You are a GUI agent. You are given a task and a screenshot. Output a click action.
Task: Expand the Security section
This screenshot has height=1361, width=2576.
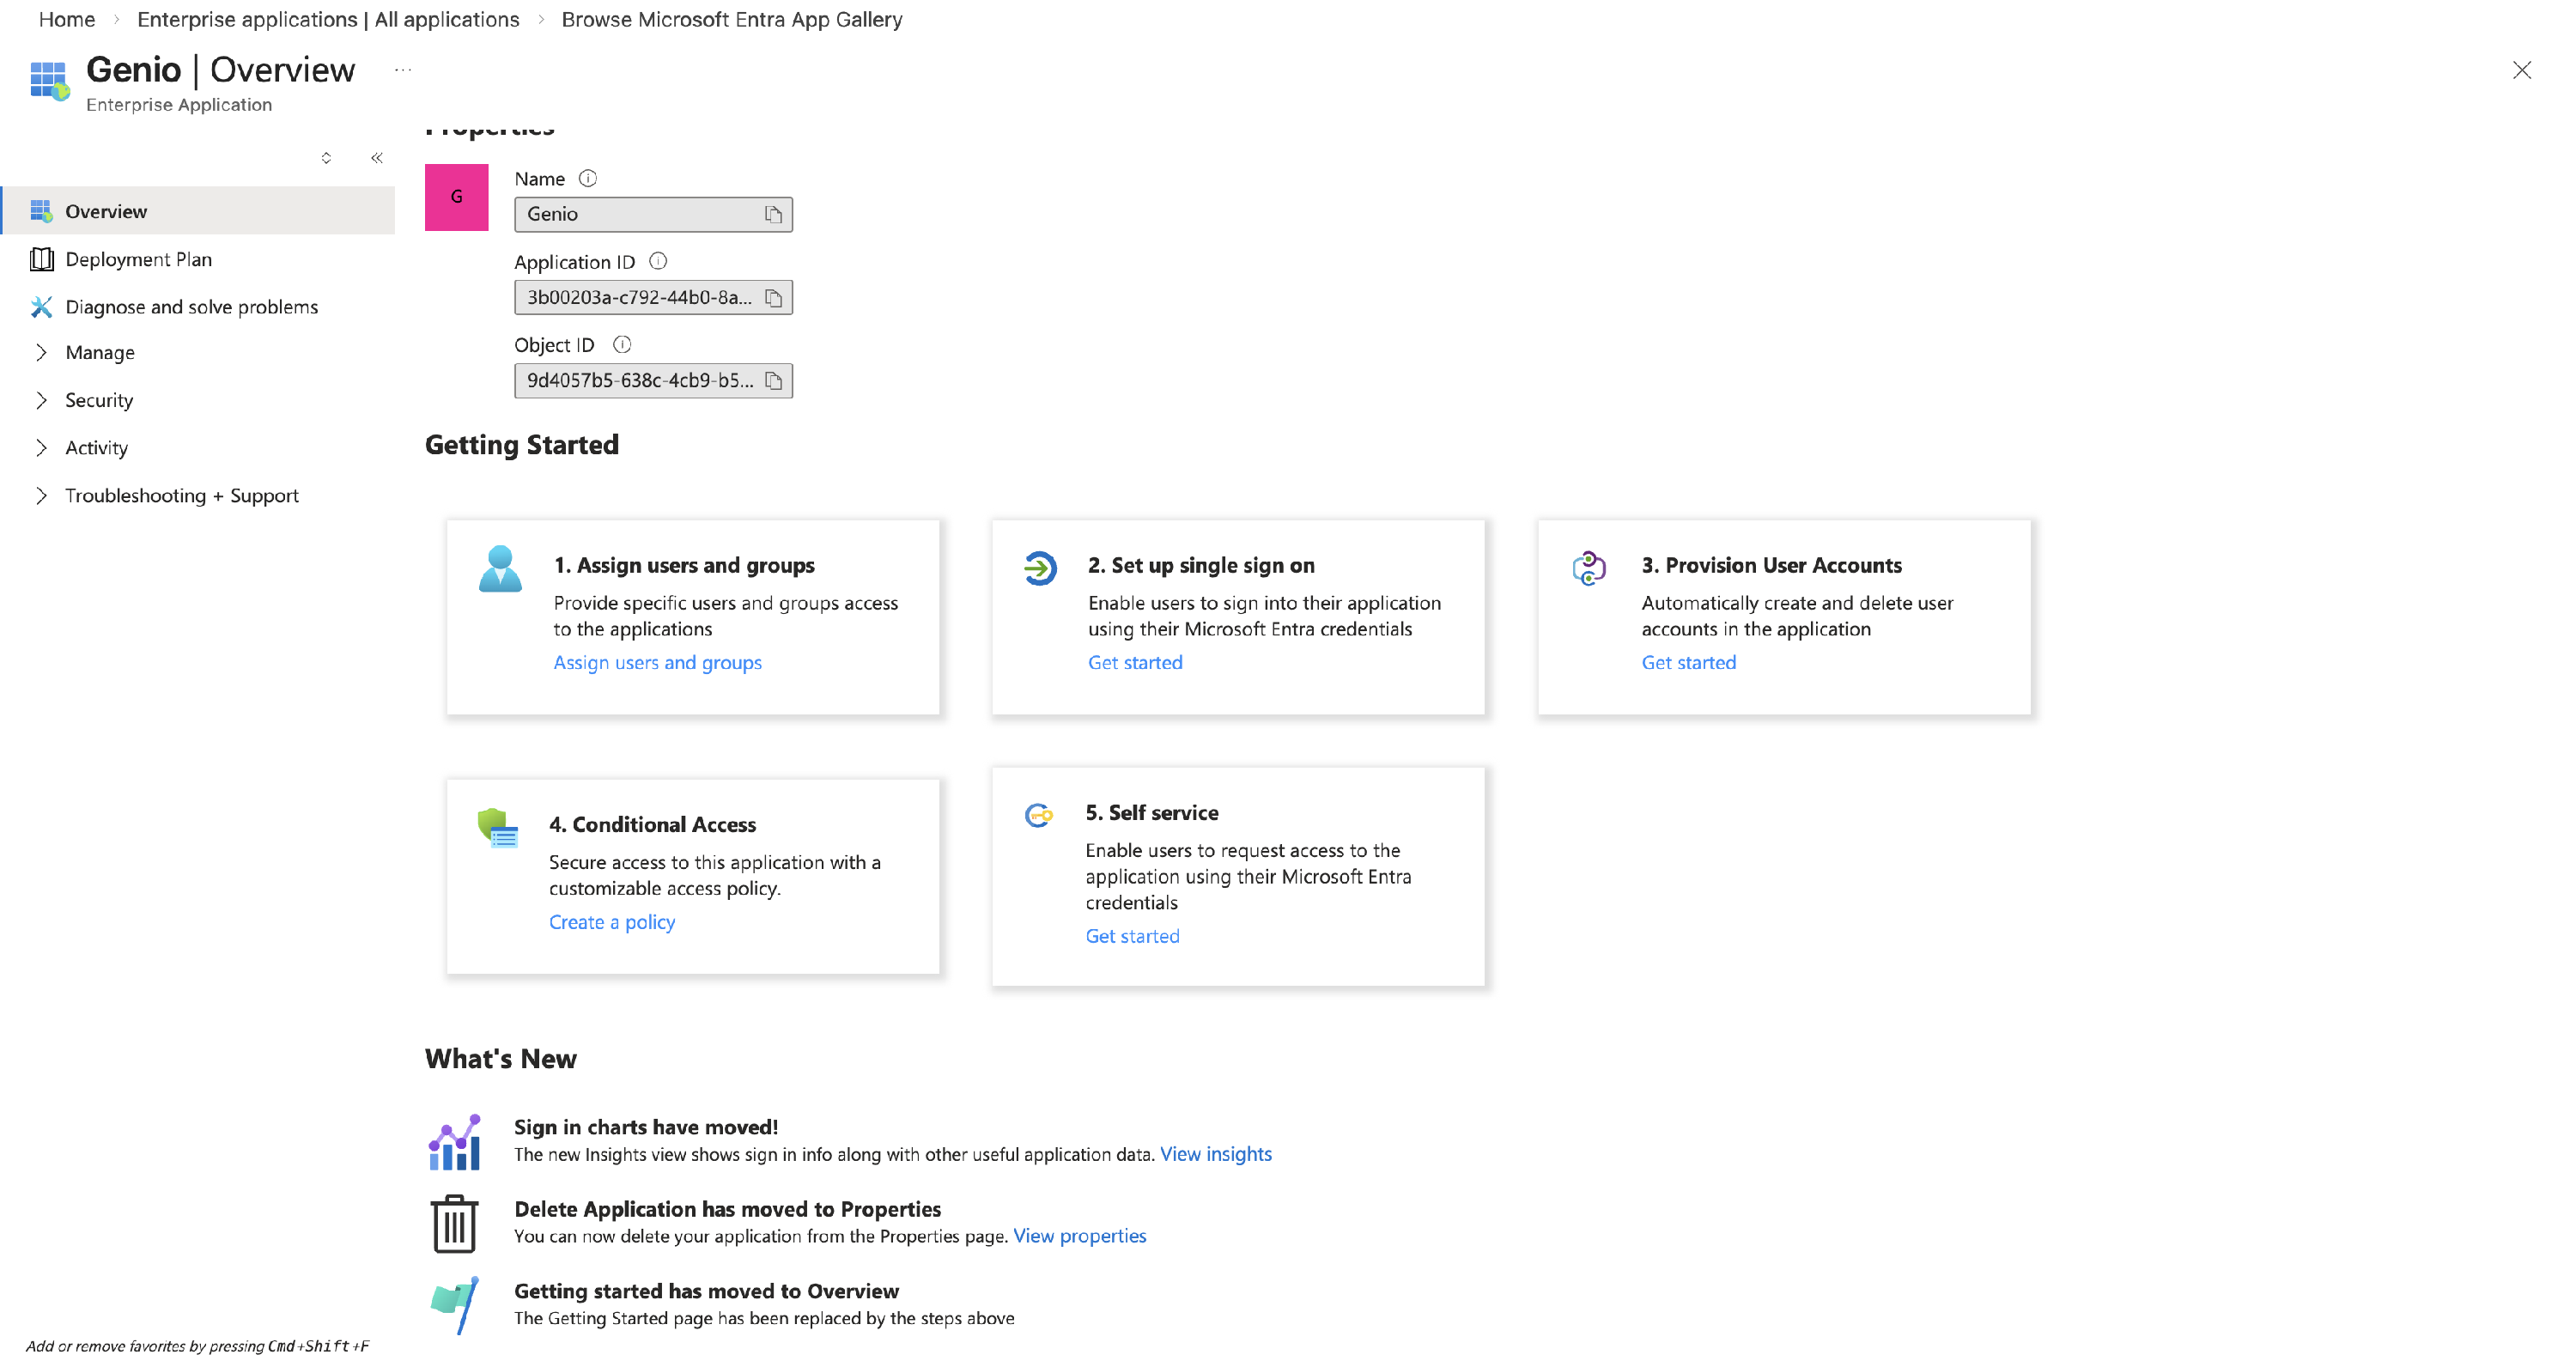click(98, 400)
